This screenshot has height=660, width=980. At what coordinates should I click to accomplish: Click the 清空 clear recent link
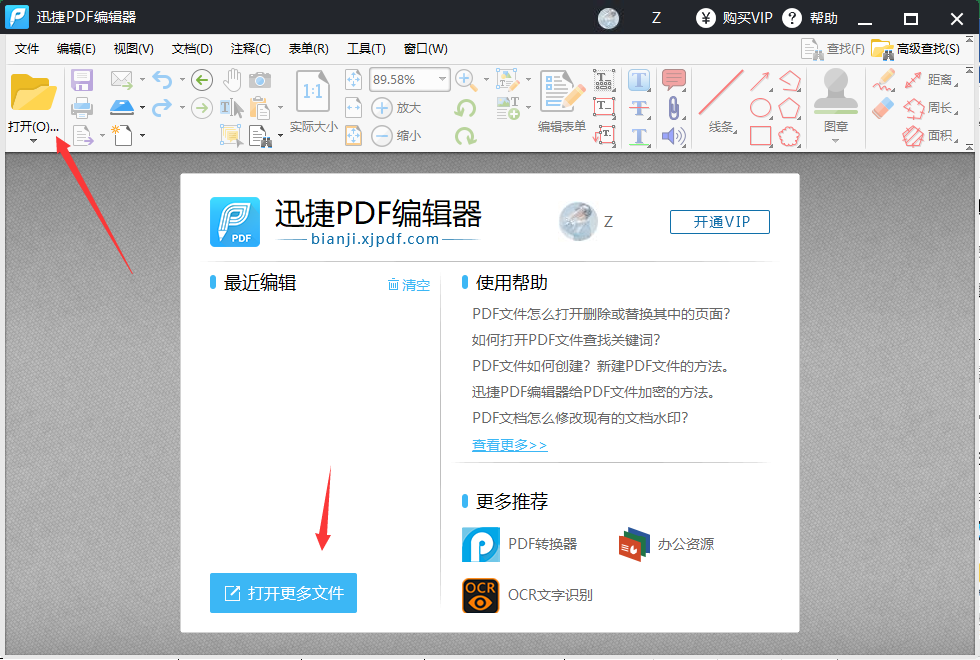(x=409, y=285)
